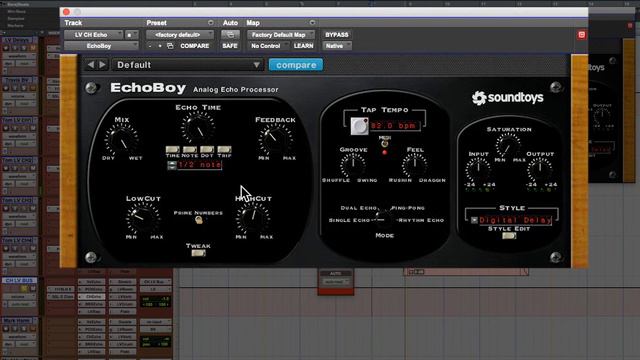640x360 pixels.
Task: Select Dual Echo mode label
Action: [358, 208]
